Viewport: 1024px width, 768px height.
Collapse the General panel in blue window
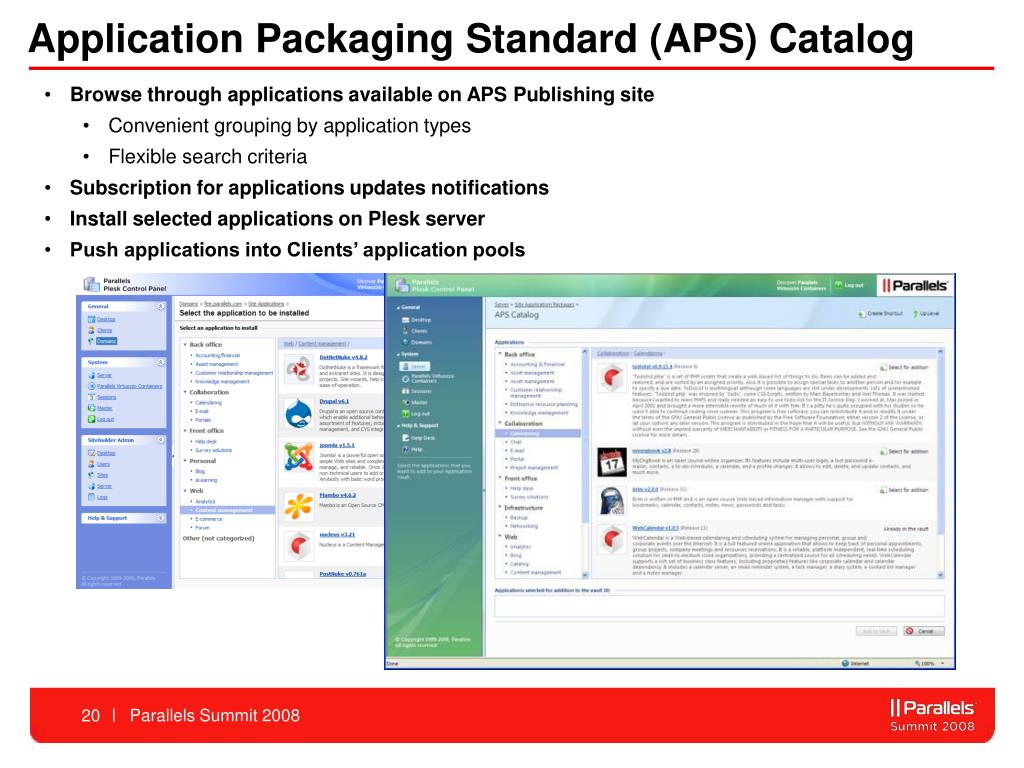[160, 306]
